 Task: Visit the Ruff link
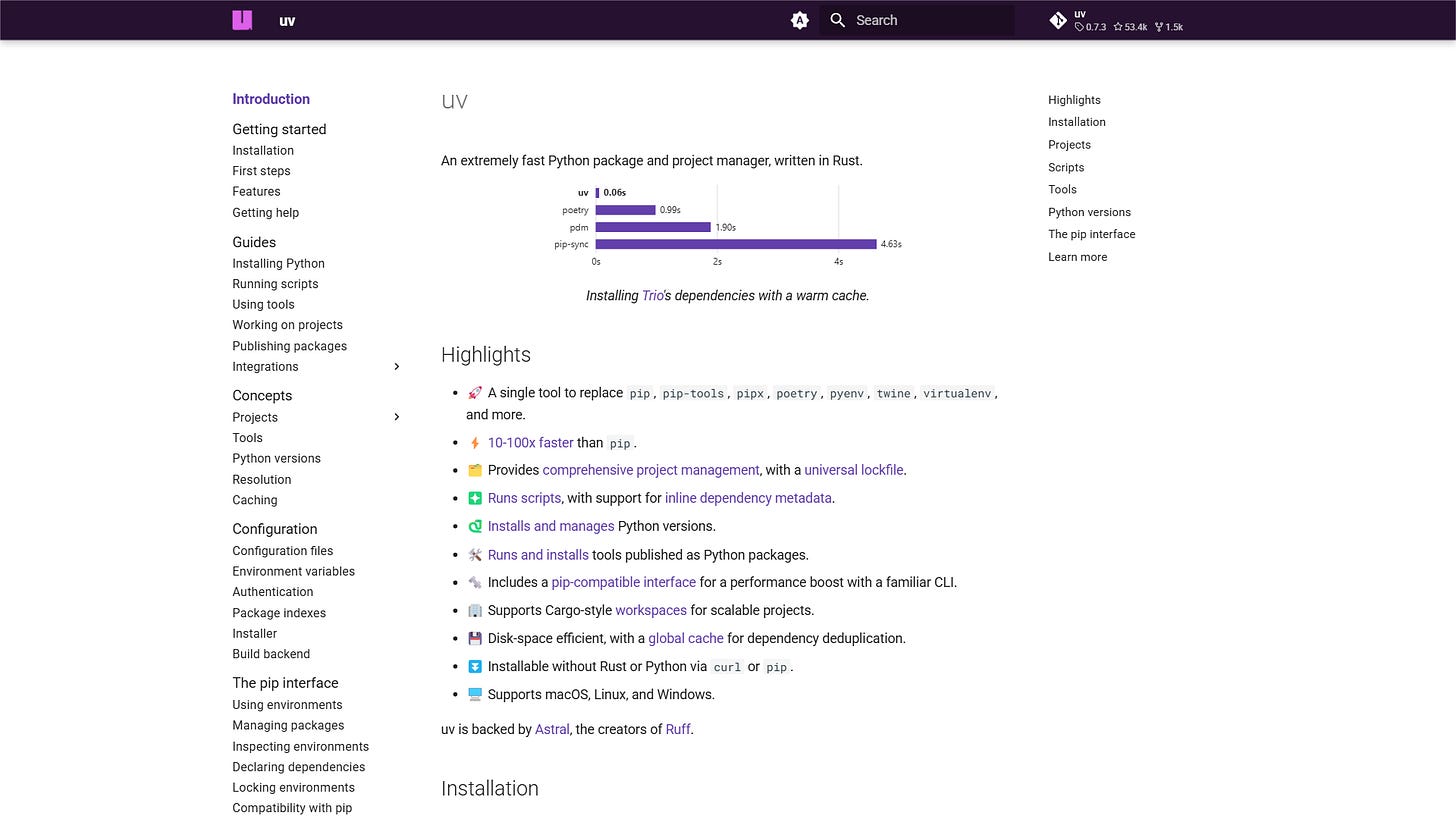click(678, 729)
